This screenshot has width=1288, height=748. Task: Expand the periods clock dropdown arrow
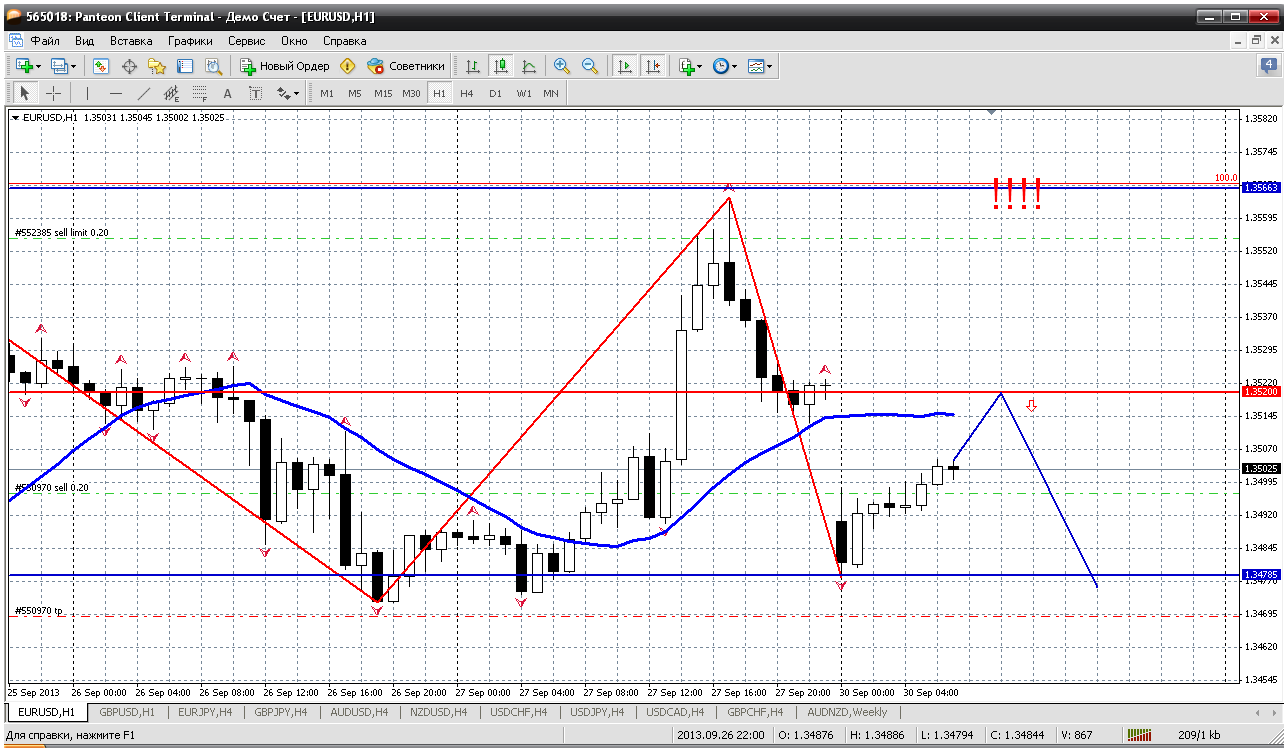[734, 67]
